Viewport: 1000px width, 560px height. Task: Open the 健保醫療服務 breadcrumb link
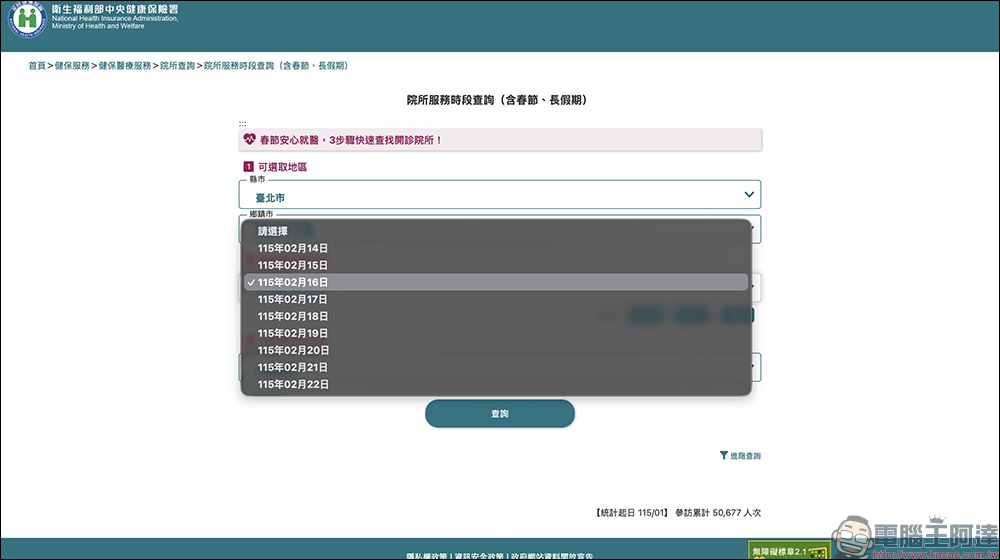click(125, 66)
